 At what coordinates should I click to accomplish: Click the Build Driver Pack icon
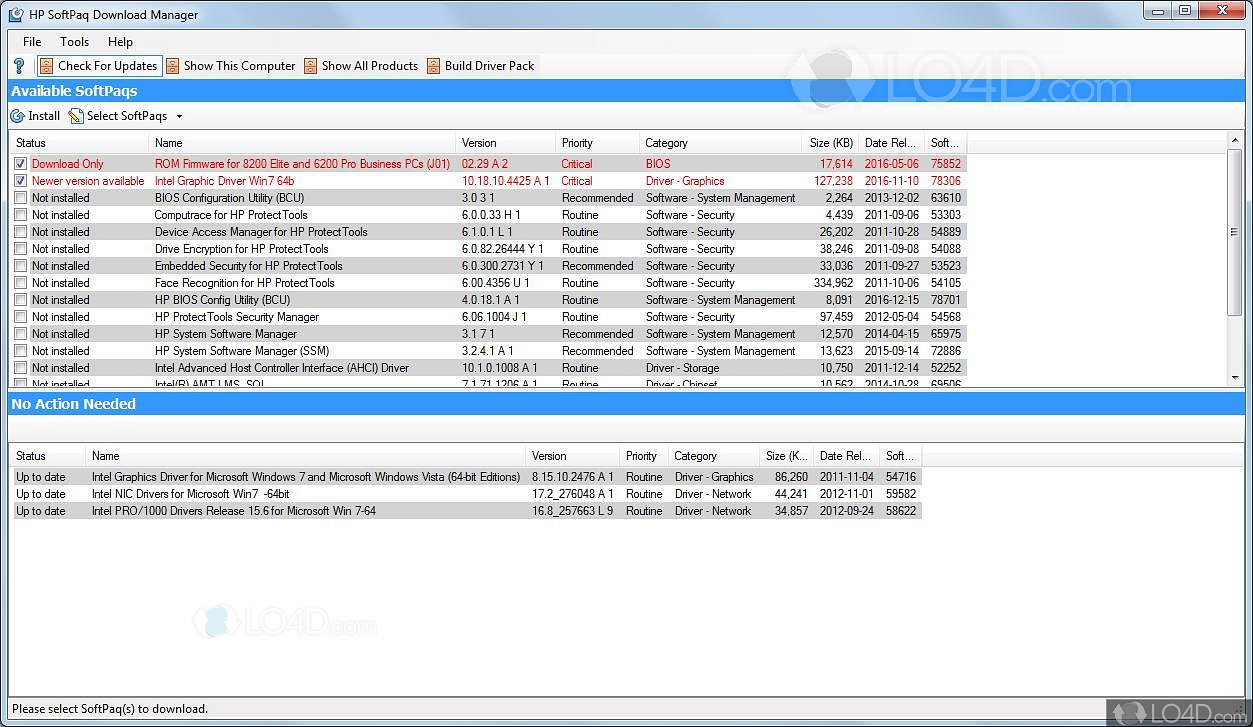click(x=434, y=66)
